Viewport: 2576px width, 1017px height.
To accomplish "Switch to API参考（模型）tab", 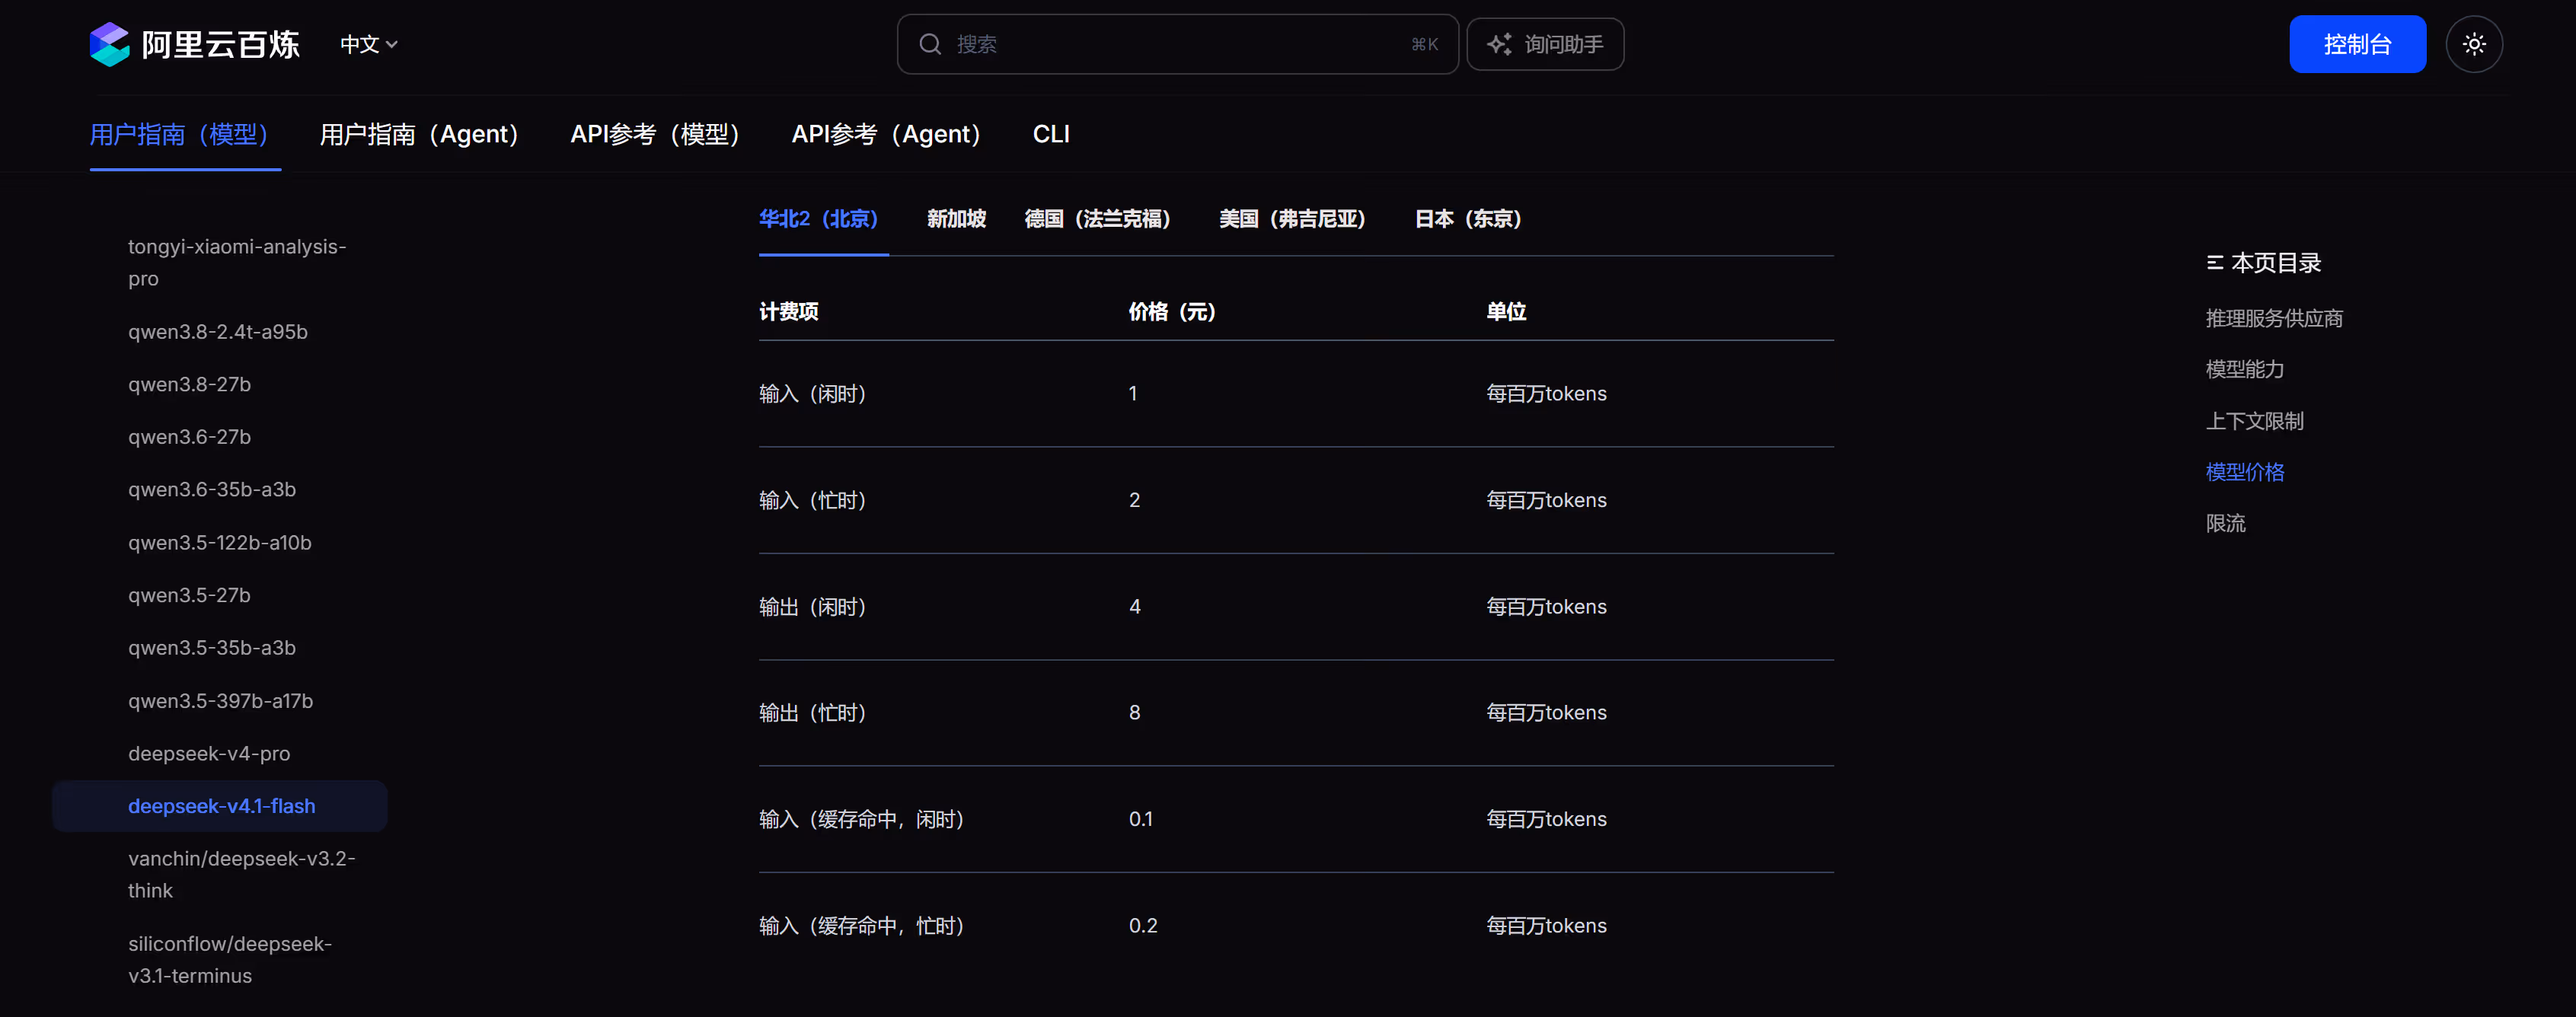I will pos(662,134).
